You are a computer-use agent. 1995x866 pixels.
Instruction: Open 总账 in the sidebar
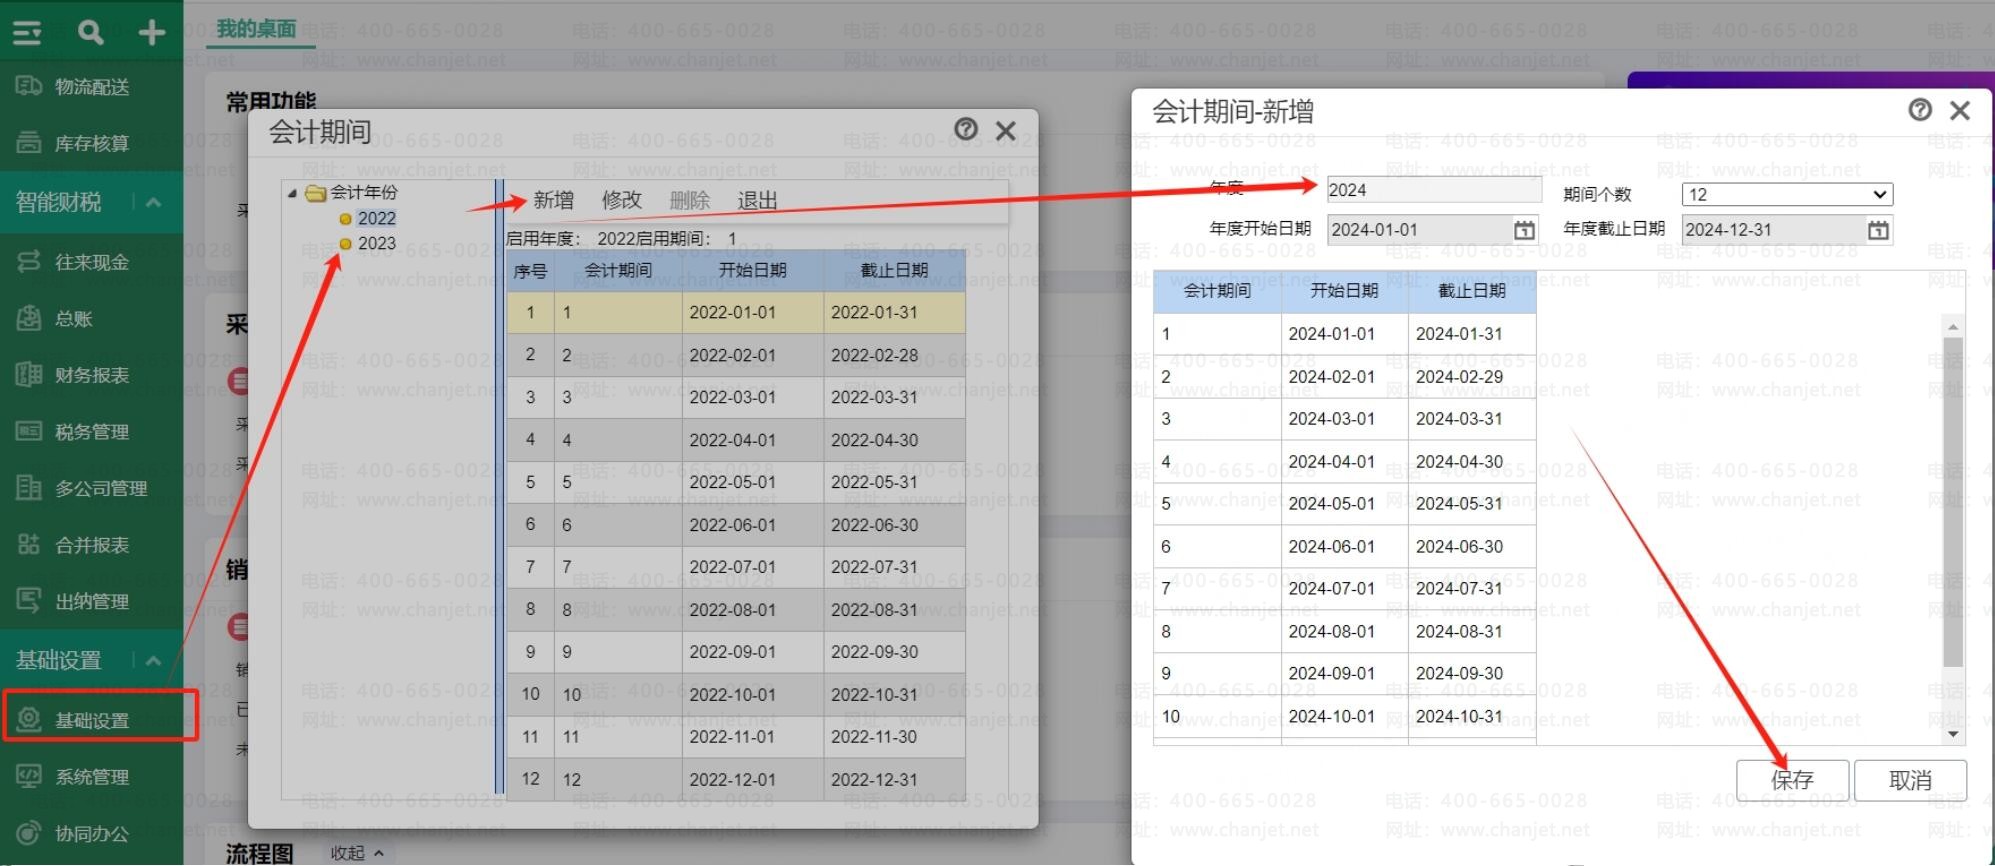pos(74,319)
